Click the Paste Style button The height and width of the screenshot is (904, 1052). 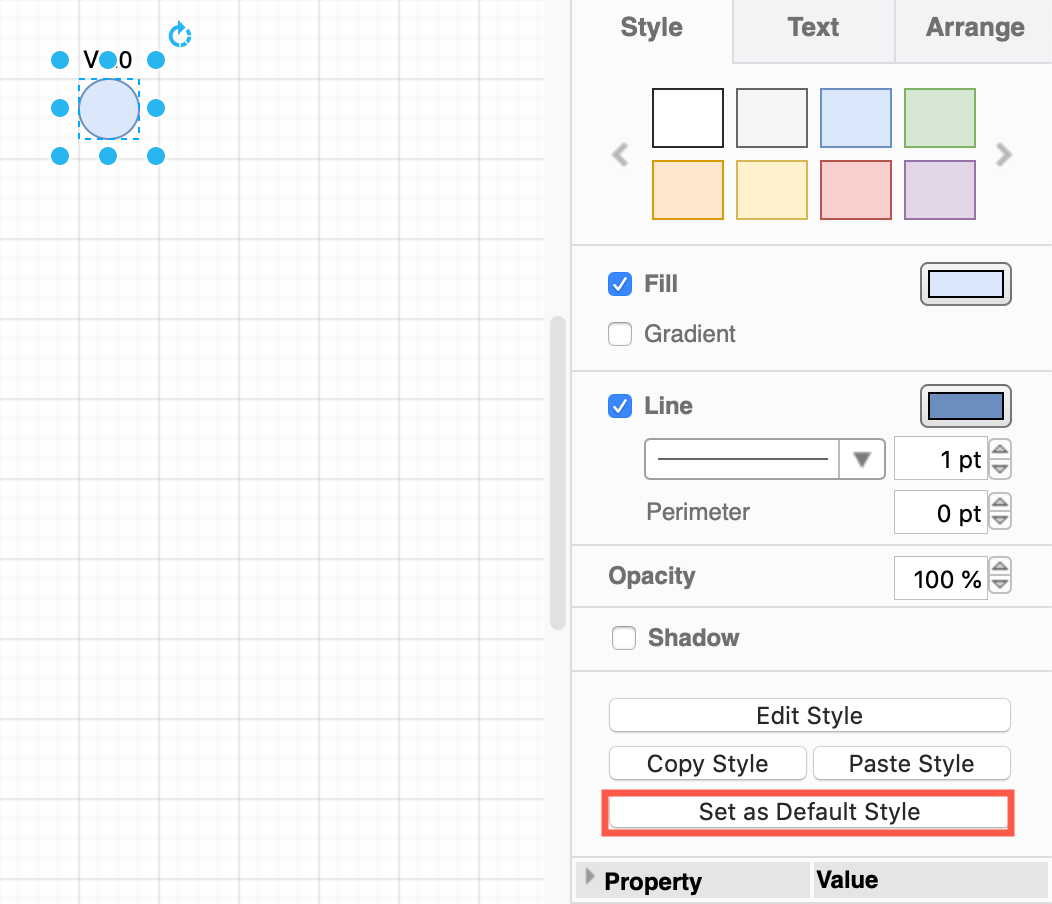[x=911, y=763]
